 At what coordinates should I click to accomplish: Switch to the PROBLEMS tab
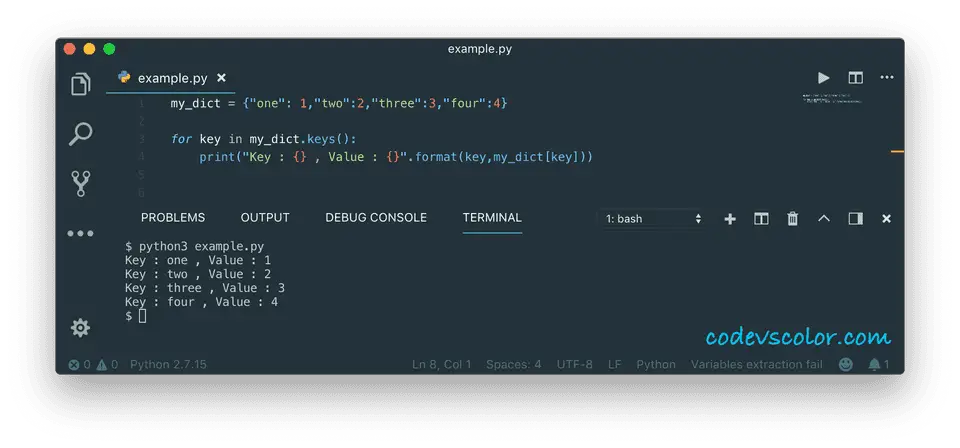[x=173, y=218]
